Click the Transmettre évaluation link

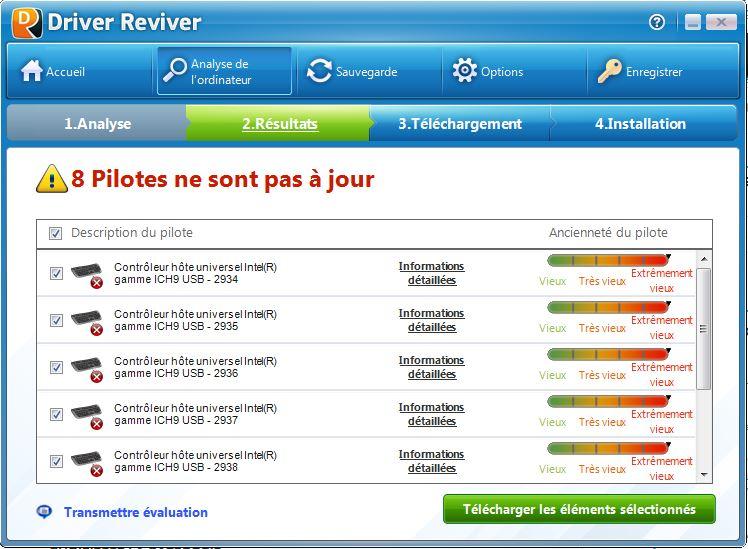pyautogui.click(x=136, y=512)
